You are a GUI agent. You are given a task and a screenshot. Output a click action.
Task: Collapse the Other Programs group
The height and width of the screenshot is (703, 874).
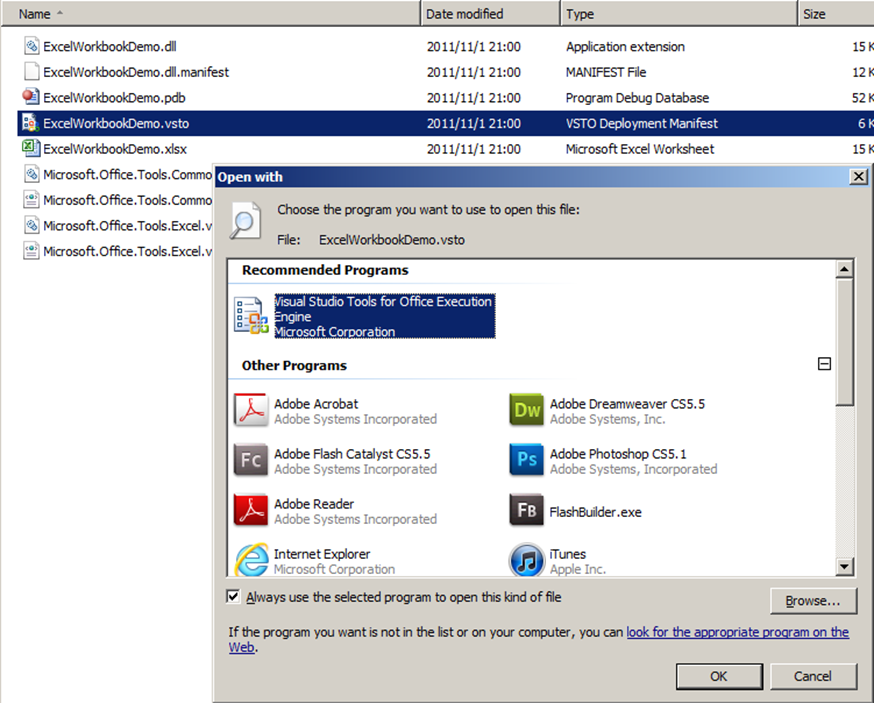click(x=824, y=364)
